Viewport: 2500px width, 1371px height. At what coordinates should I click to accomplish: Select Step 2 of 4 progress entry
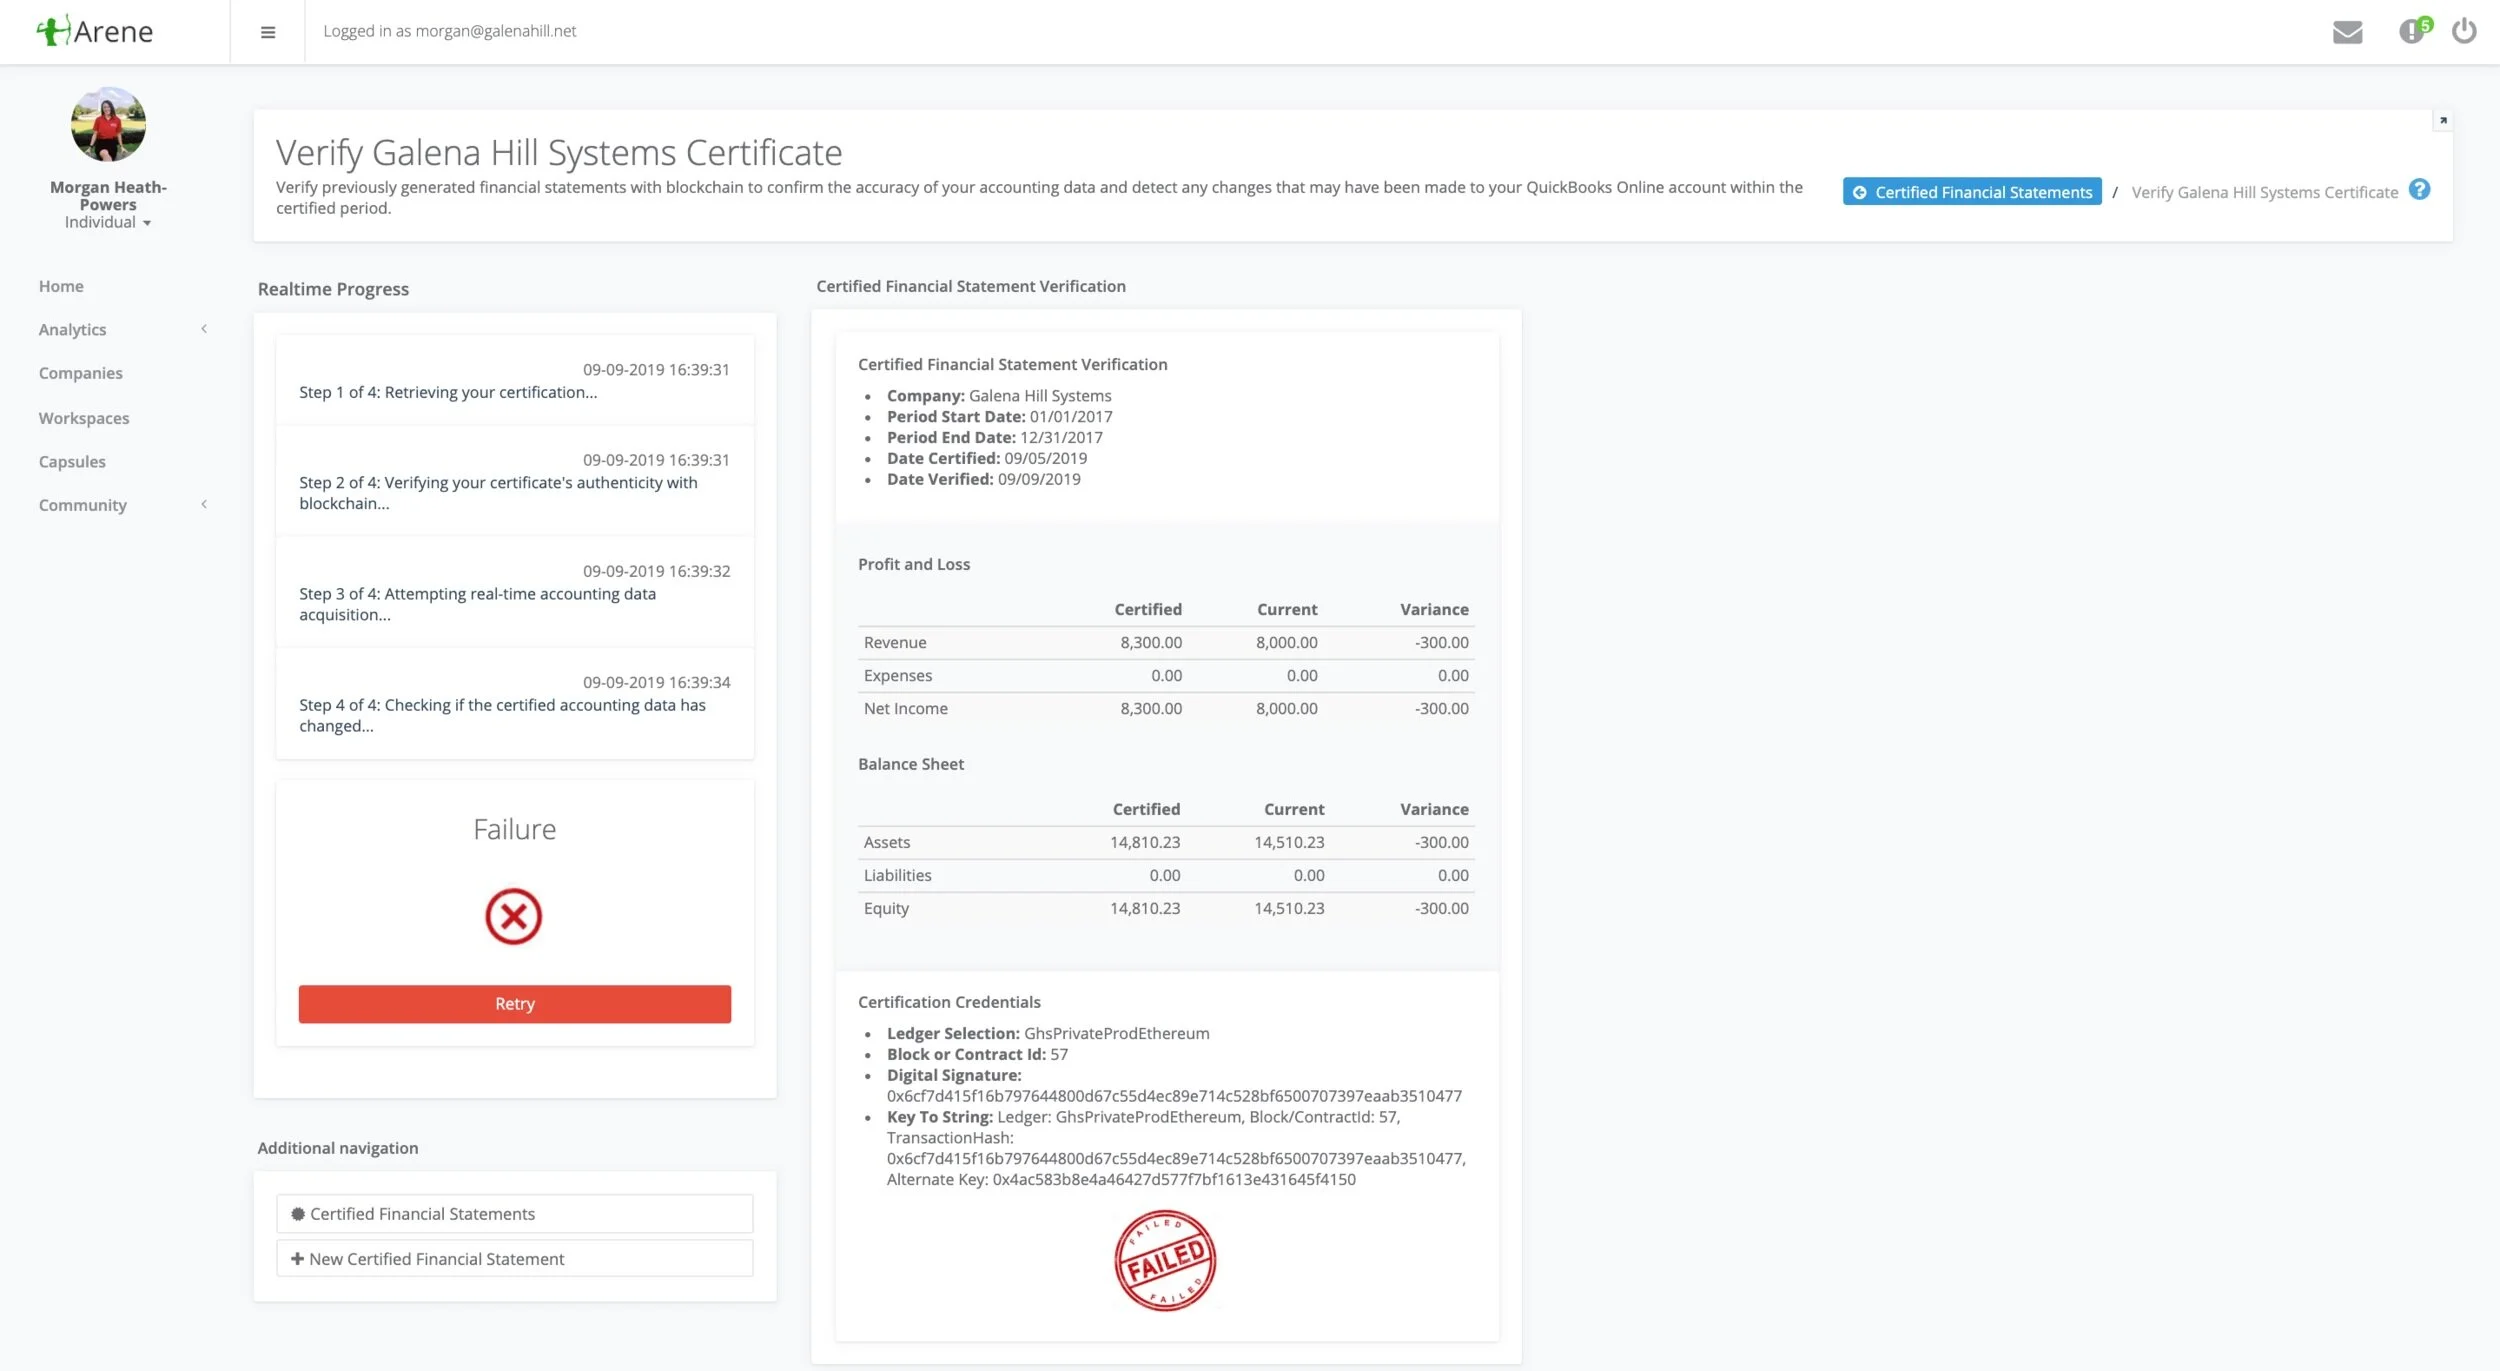pos(514,481)
